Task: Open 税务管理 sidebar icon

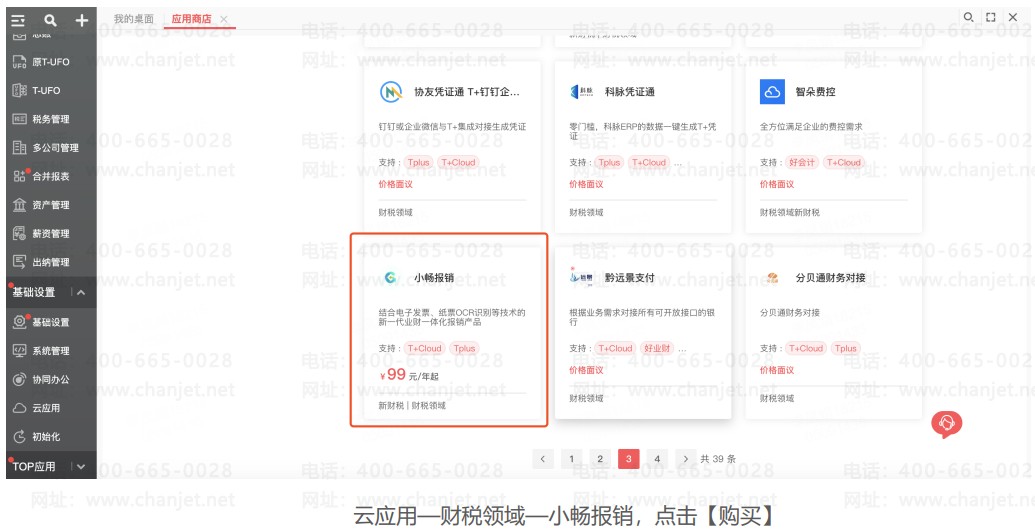Action: pyautogui.click(x=20, y=119)
